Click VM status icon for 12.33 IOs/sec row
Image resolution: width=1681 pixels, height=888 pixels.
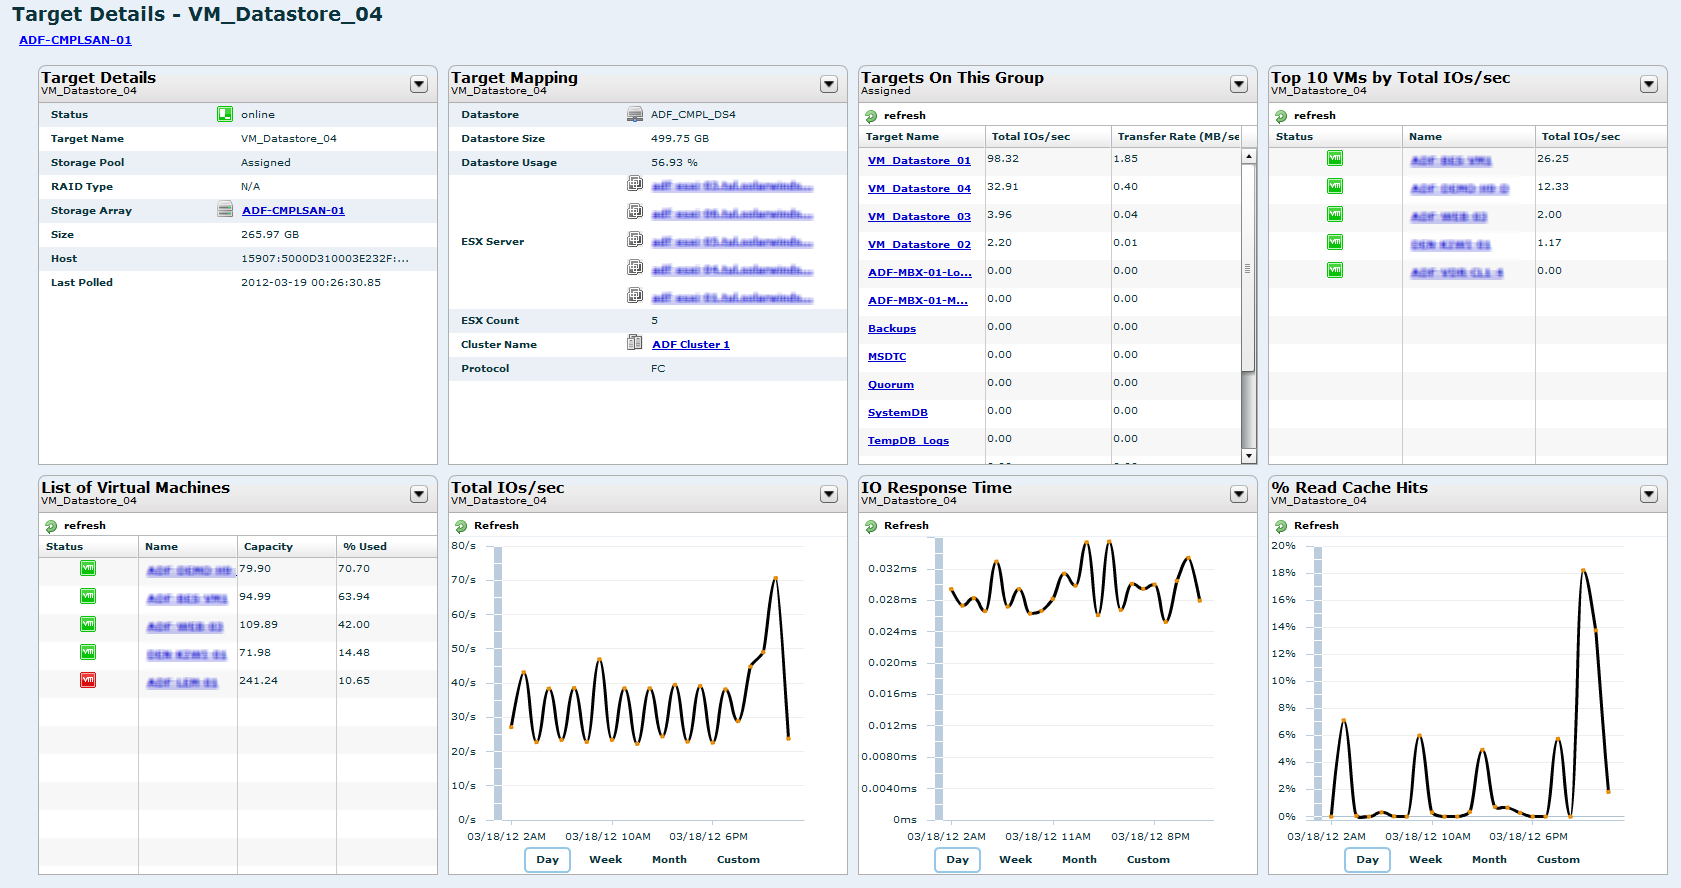1335,186
